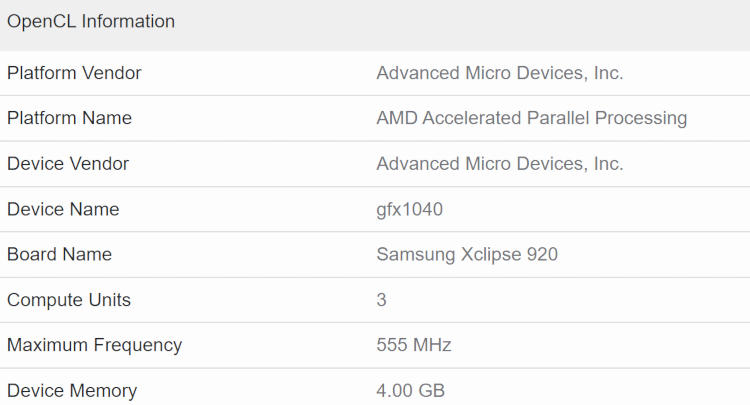Click the Maximum Frequency table row
The image size is (750, 405).
pyautogui.click(x=375, y=346)
